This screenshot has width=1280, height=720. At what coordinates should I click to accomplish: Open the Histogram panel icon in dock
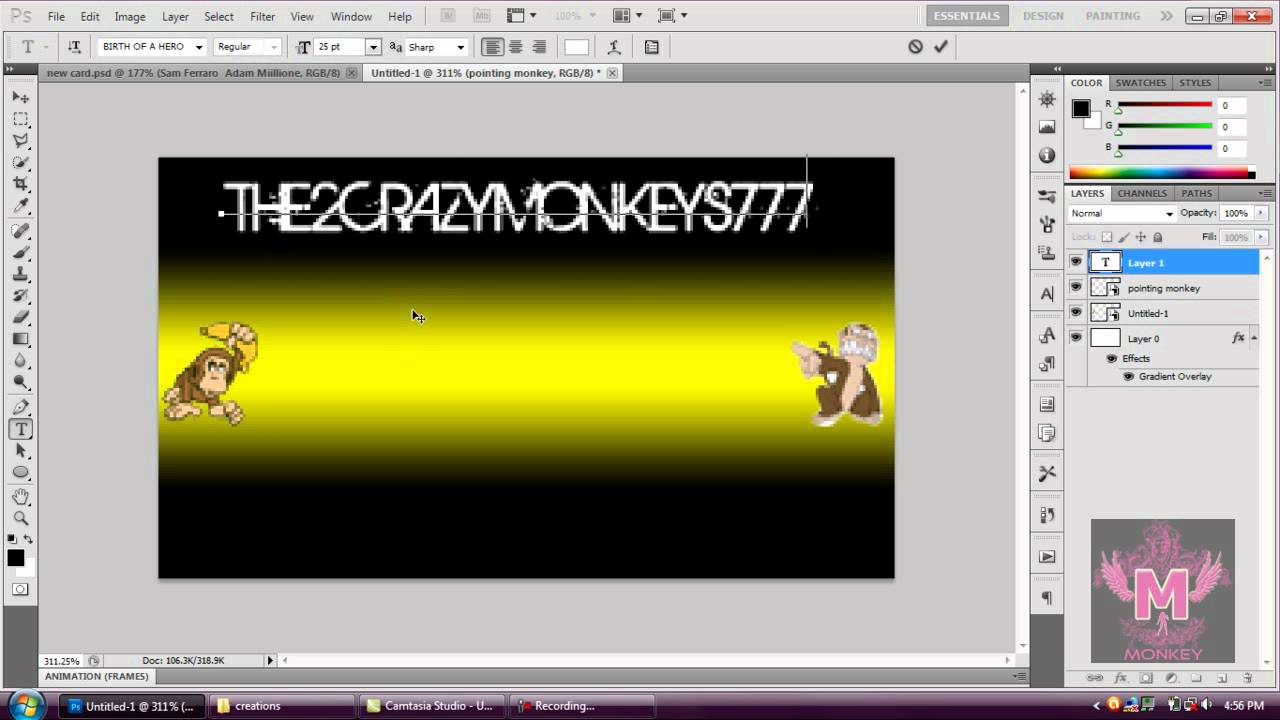[x=1047, y=127]
